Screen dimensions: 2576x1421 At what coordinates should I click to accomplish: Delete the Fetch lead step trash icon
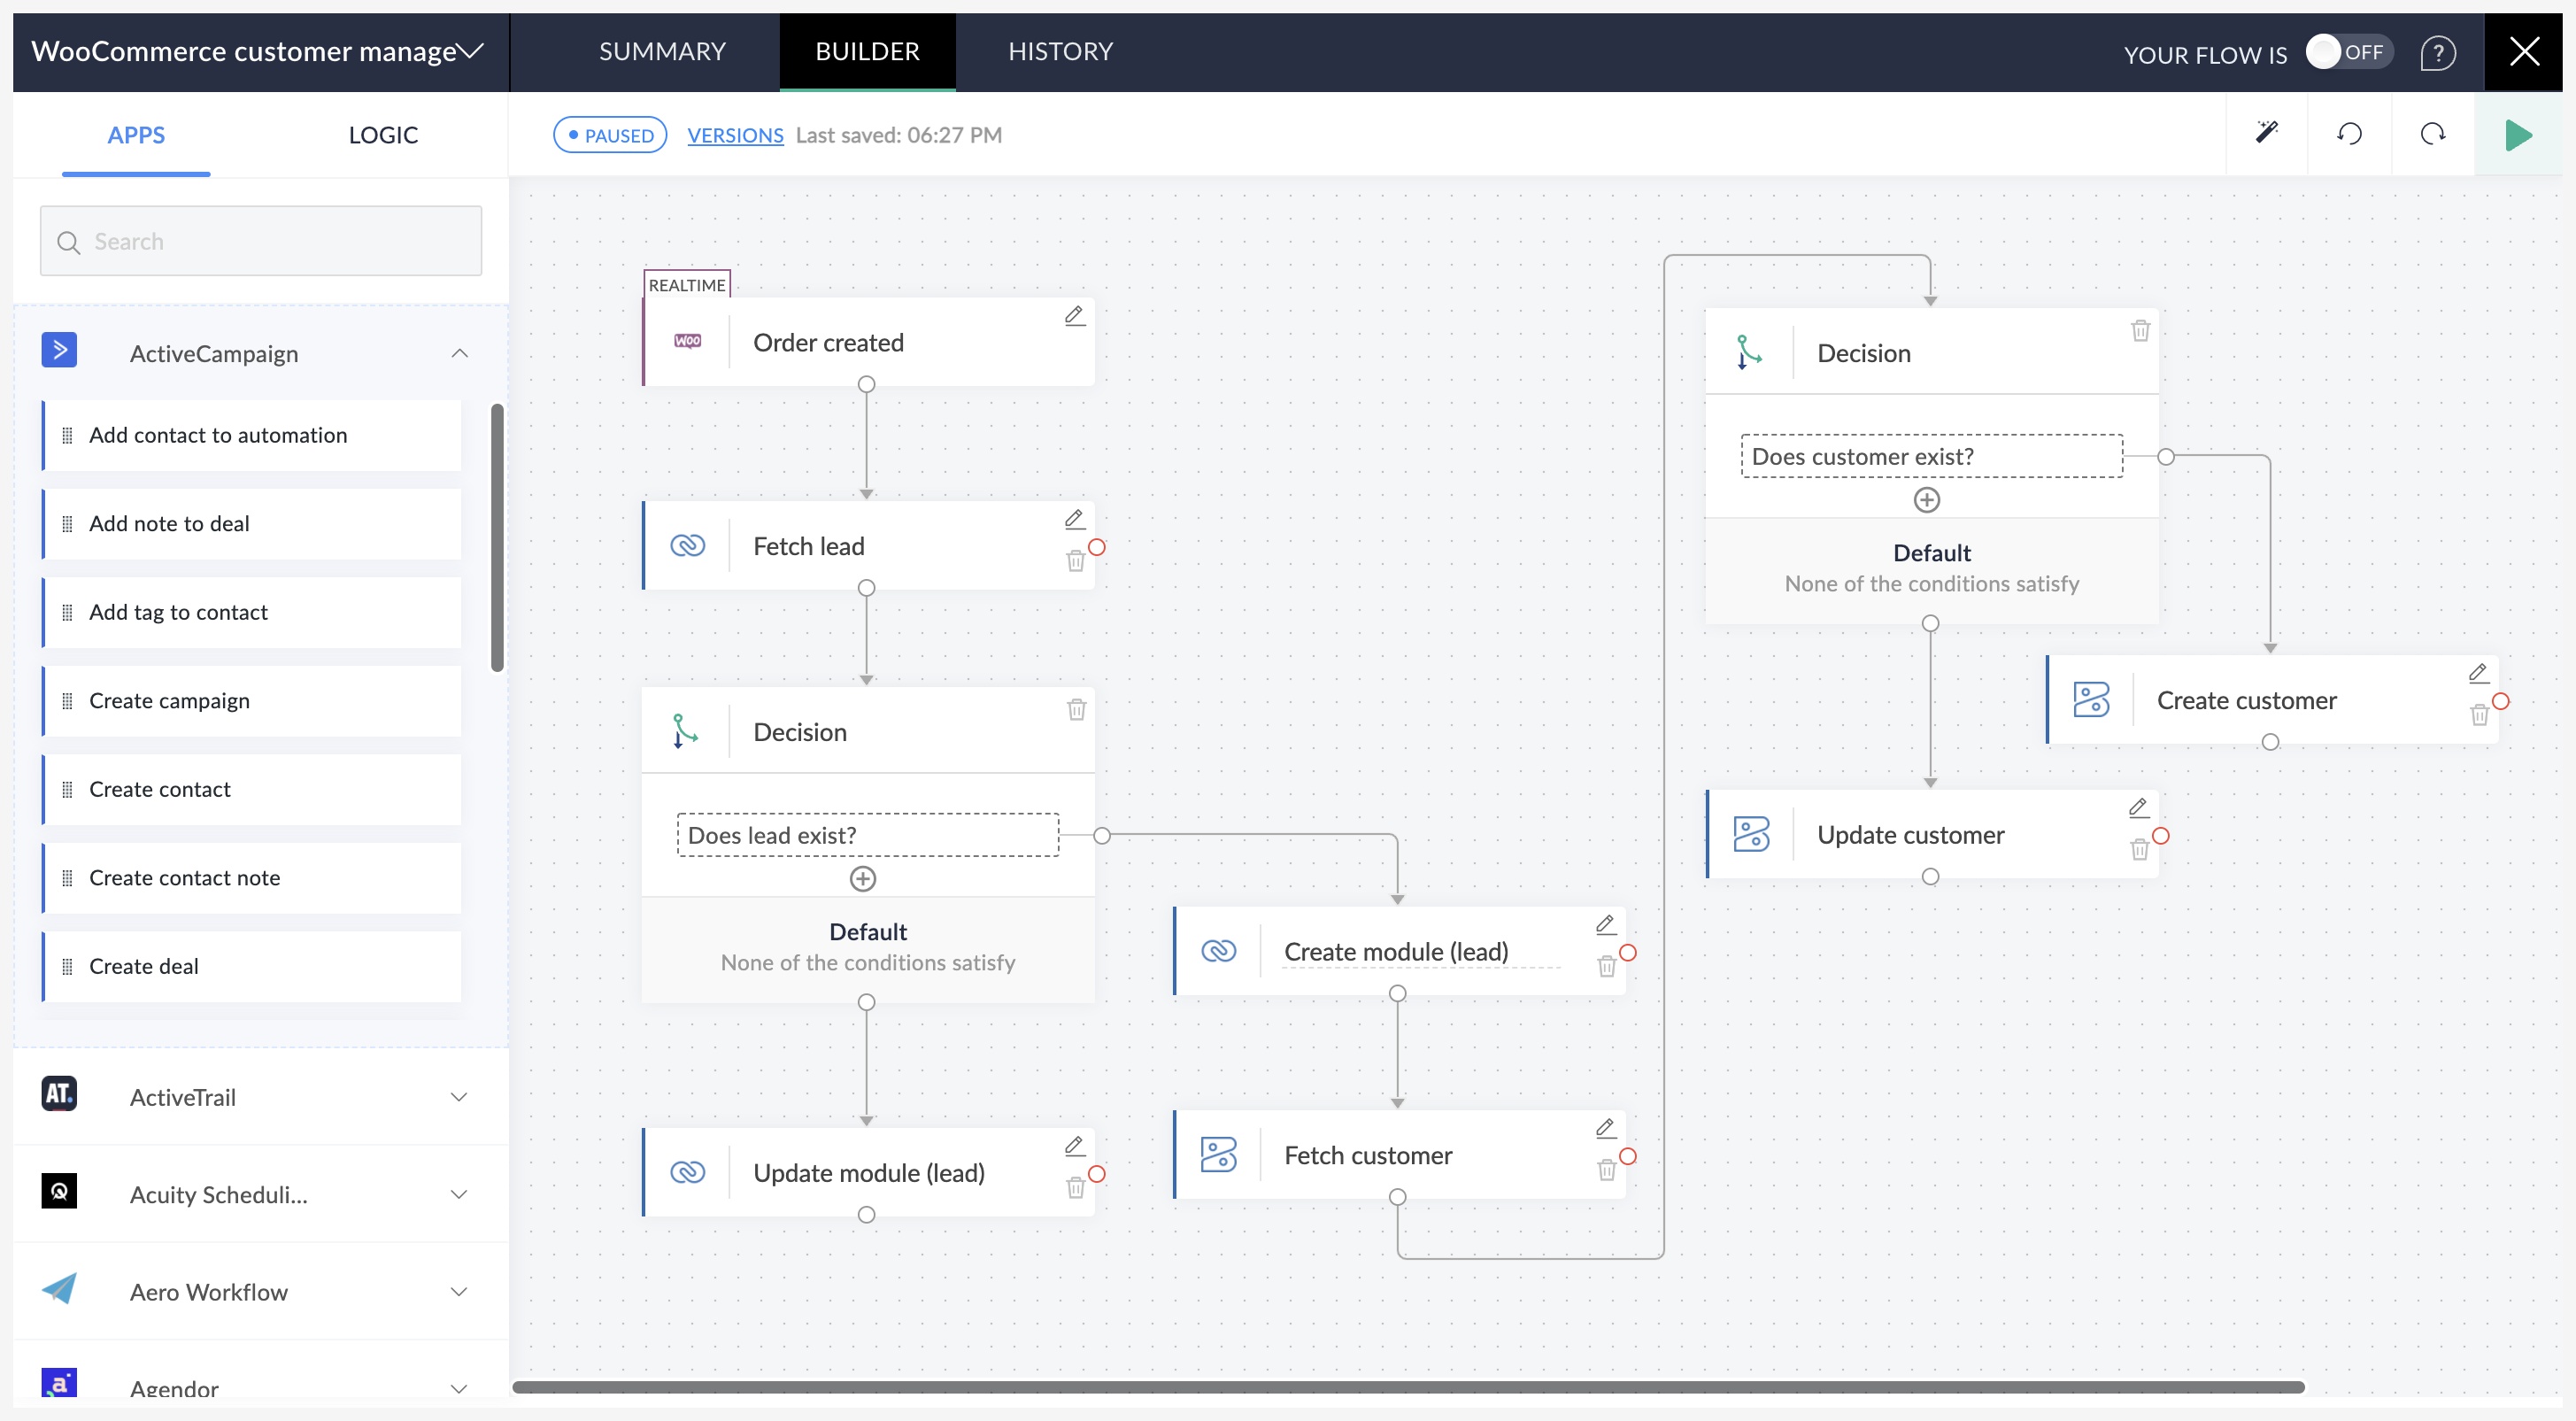1075,561
